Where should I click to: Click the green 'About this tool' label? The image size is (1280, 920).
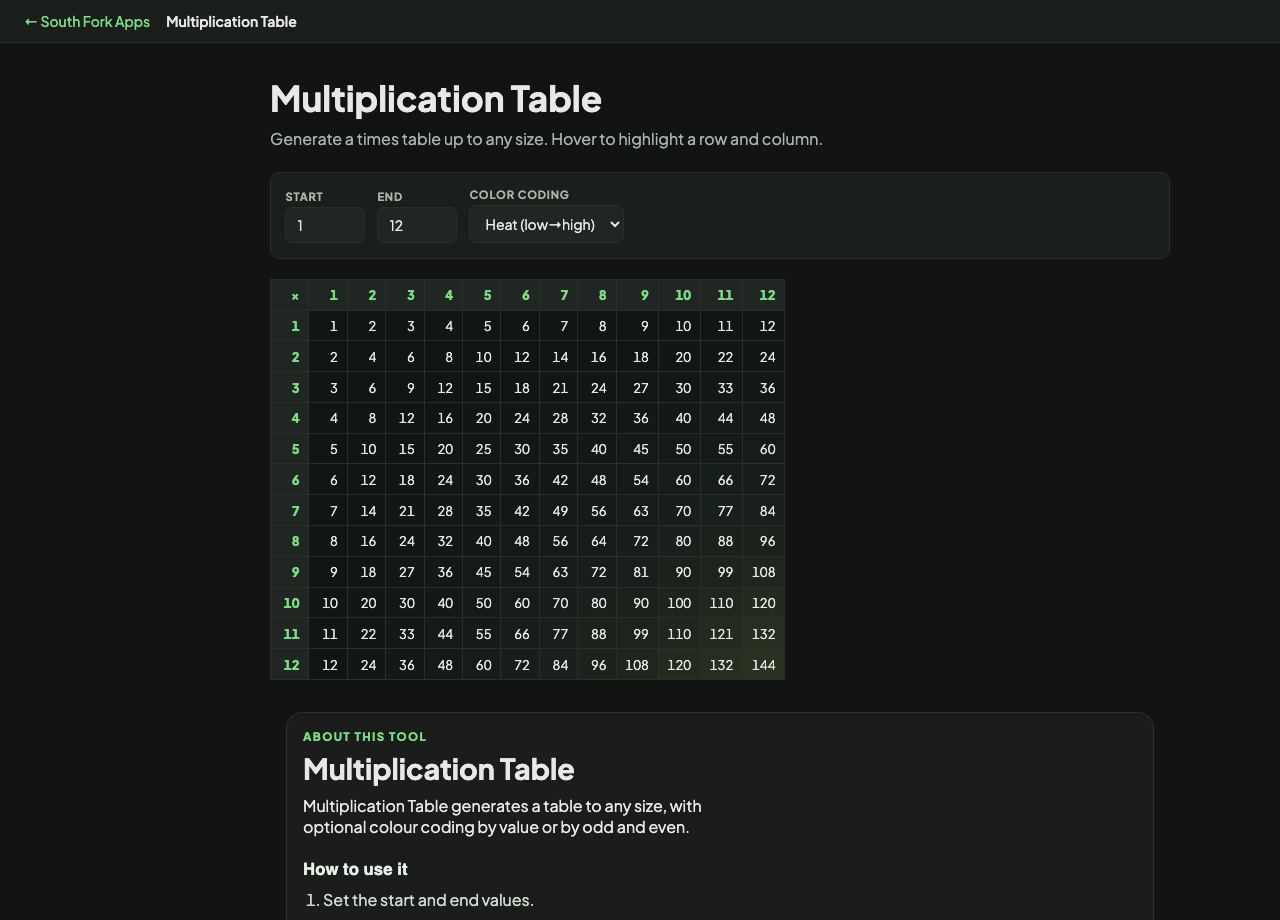[x=365, y=737]
